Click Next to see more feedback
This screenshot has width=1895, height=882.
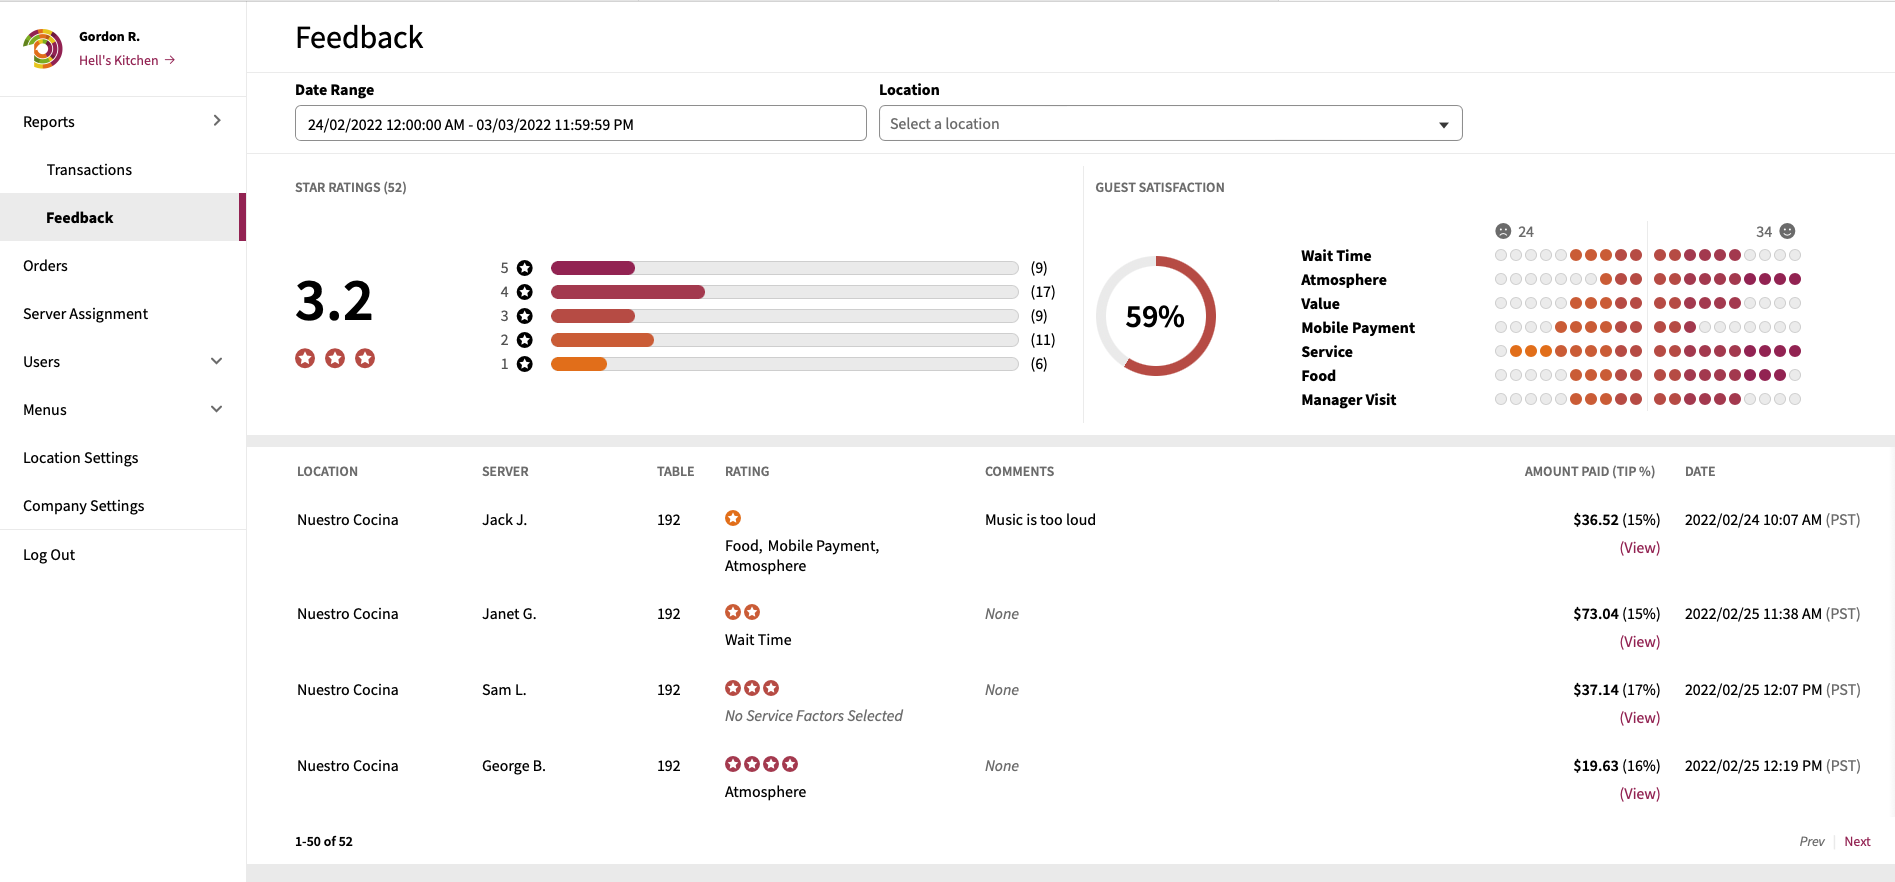(x=1857, y=841)
